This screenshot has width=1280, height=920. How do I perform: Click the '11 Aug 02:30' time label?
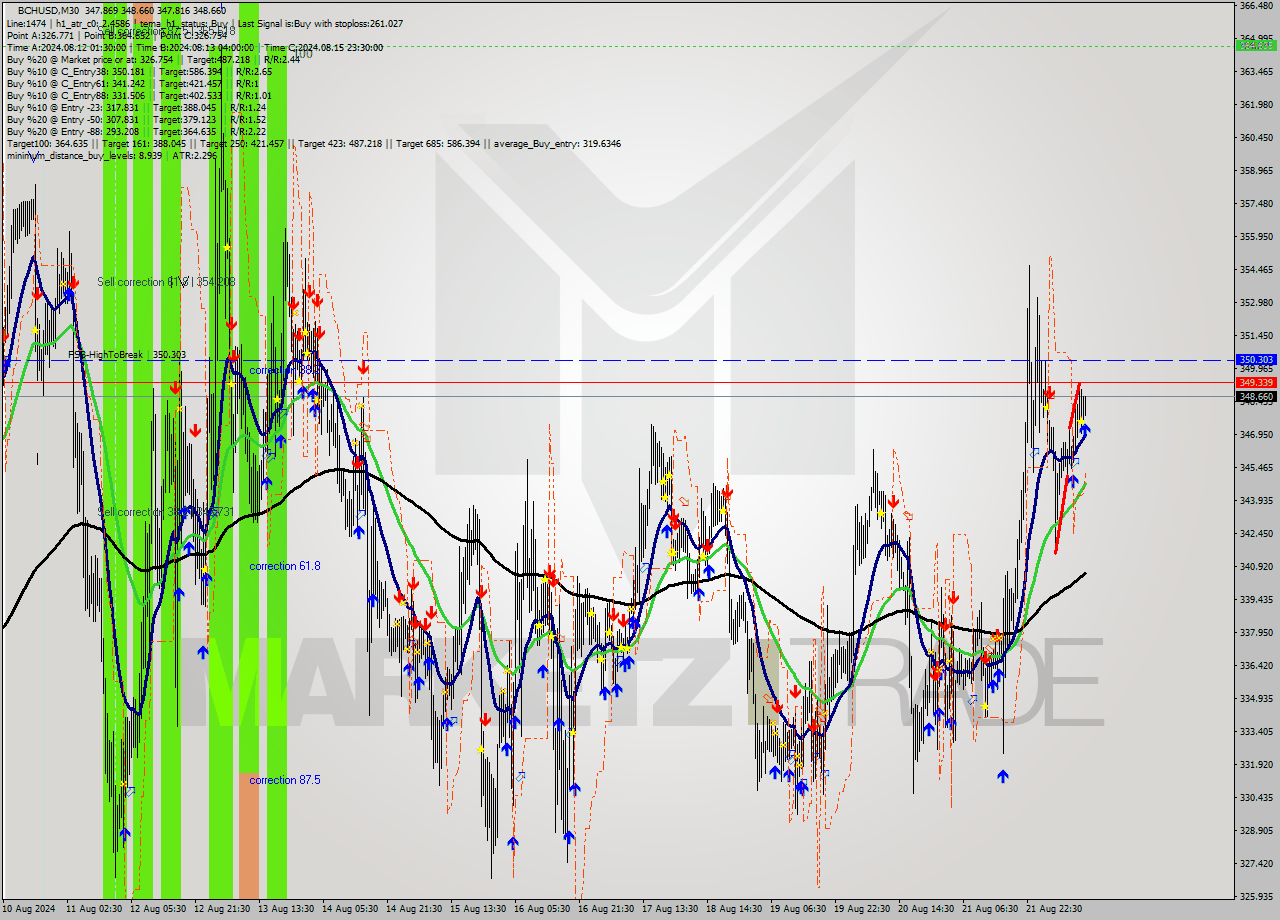[x=94, y=909]
